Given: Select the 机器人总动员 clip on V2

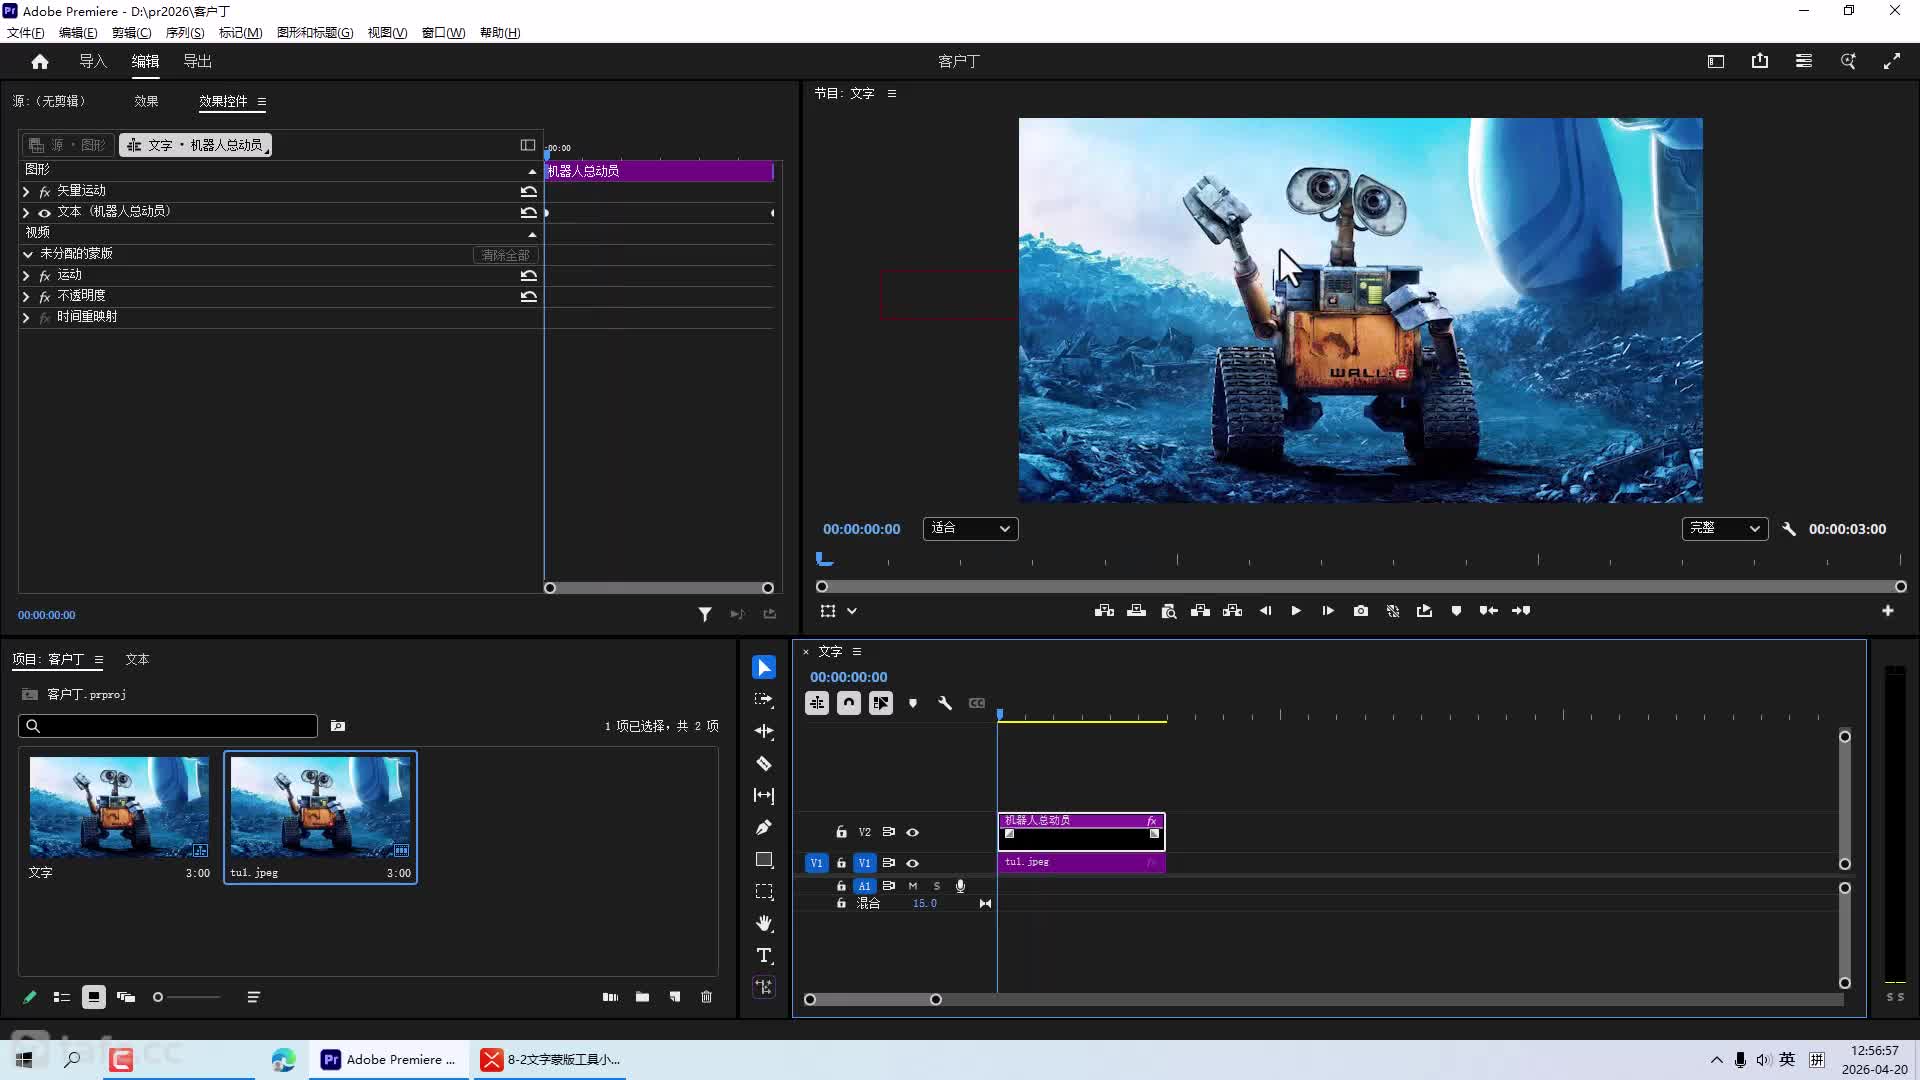Looking at the screenshot, I should tap(1081, 832).
